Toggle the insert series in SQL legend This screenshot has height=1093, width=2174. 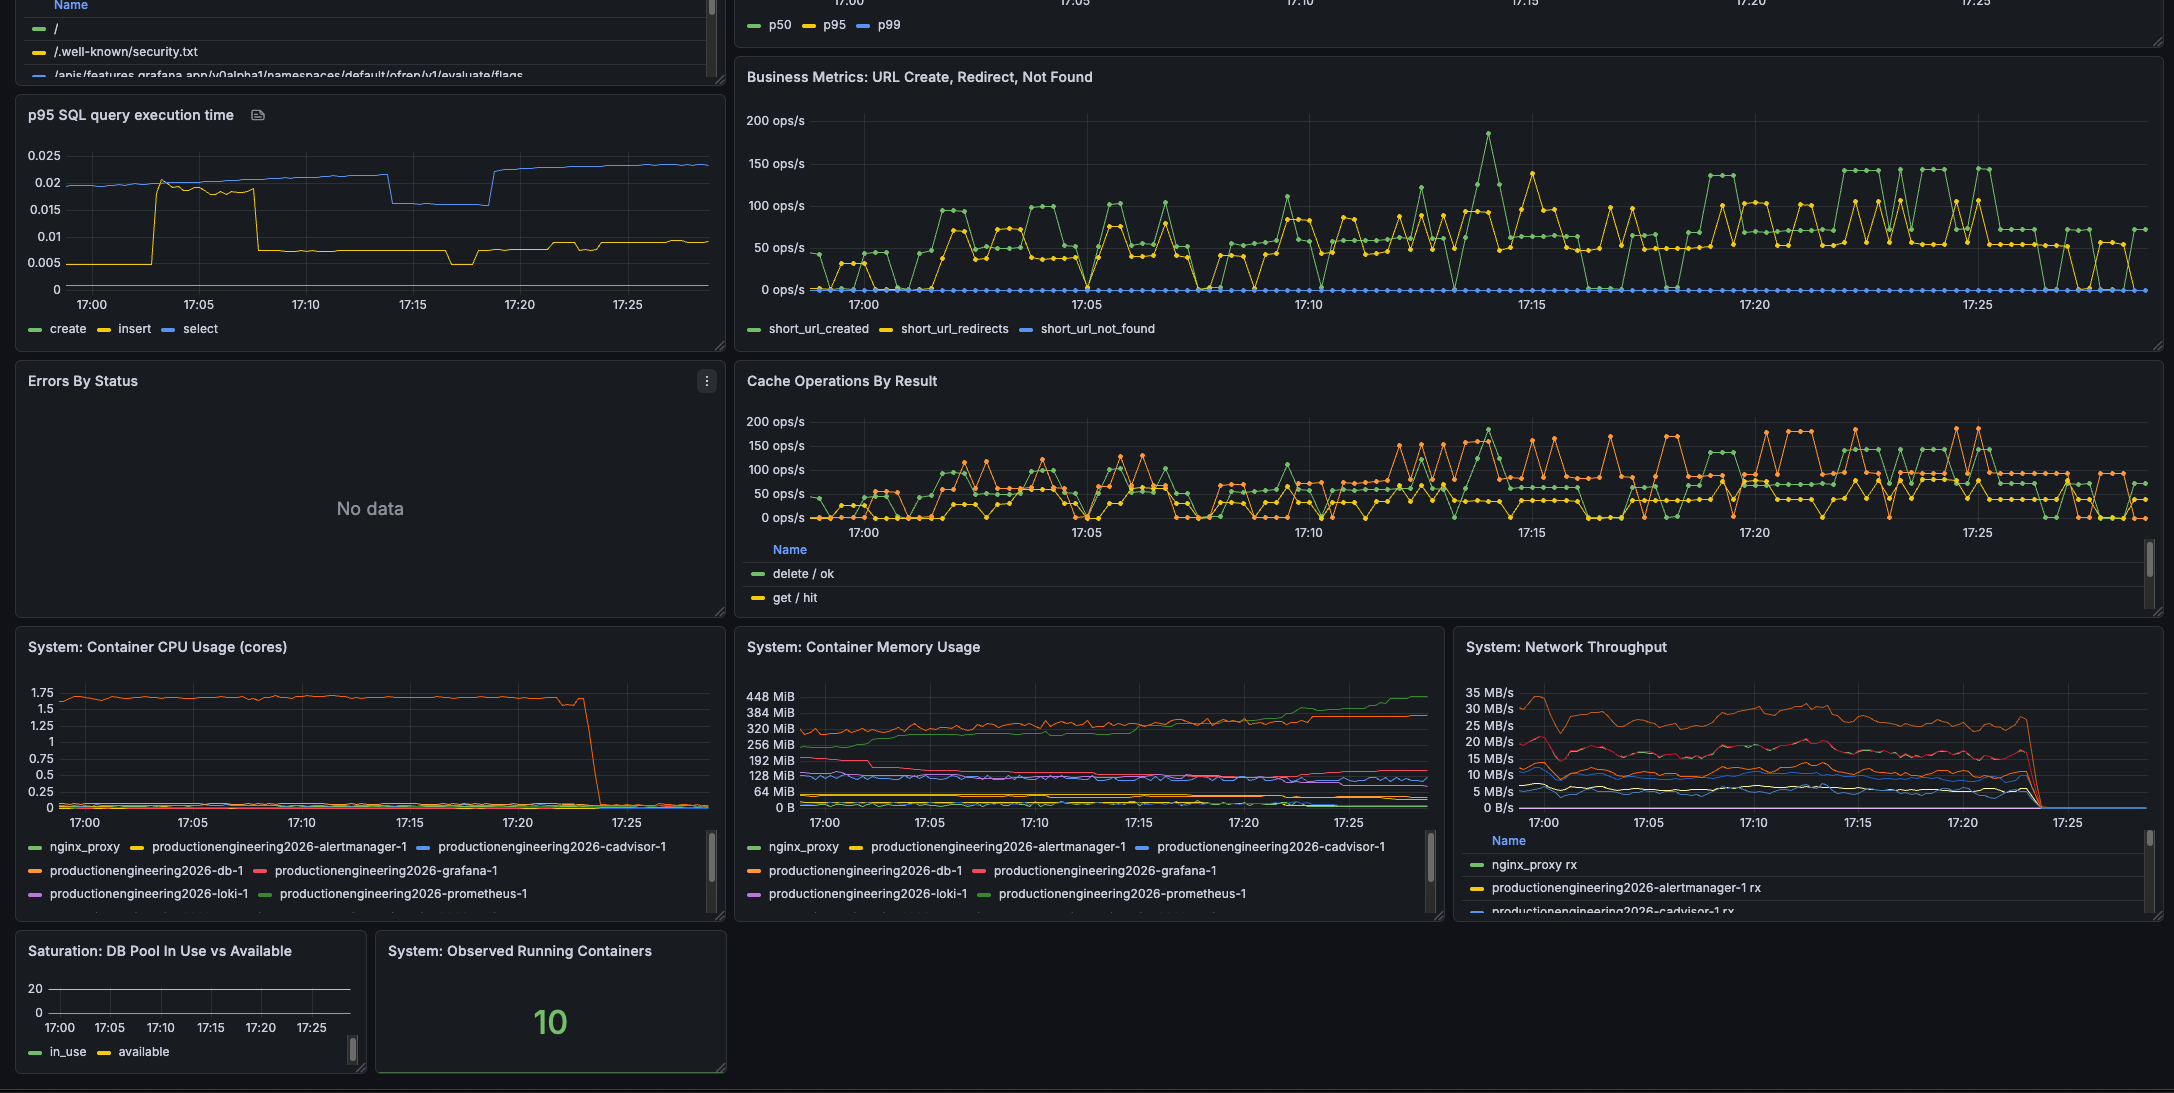coord(134,329)
